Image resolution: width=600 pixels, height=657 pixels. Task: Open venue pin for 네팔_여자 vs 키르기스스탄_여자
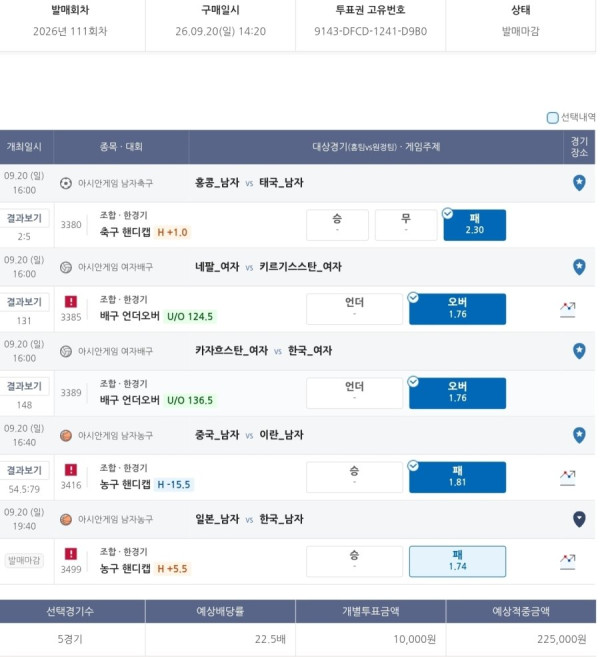pos(579,267)
